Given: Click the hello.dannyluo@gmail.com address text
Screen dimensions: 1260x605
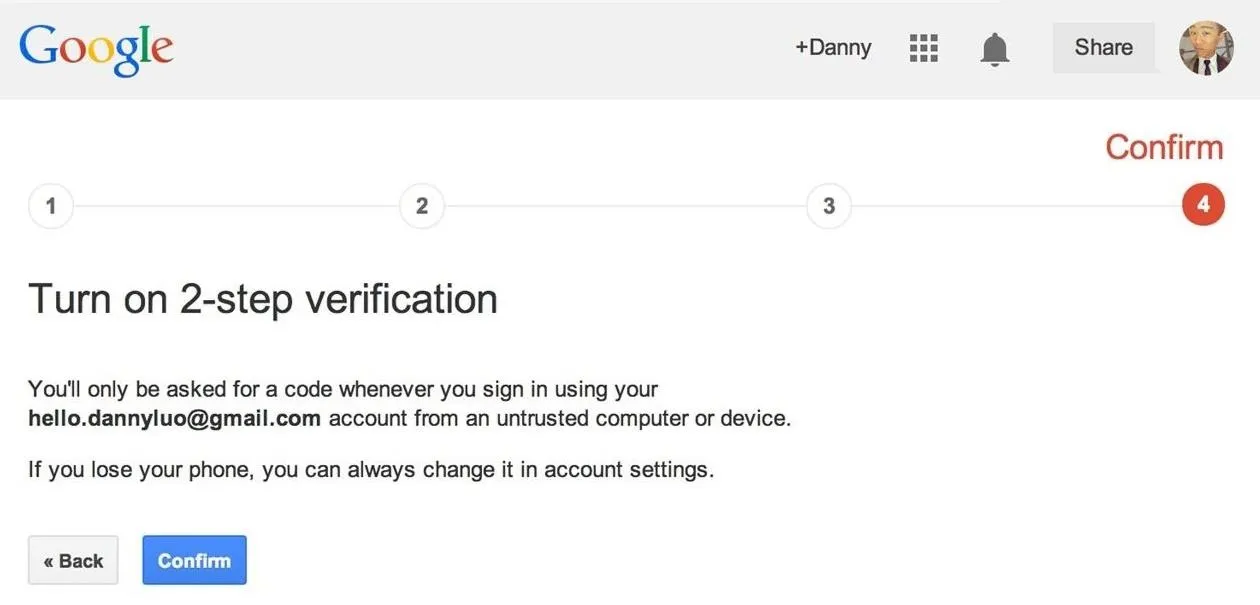Looking at the screenshot, I should tap(174, 418).
